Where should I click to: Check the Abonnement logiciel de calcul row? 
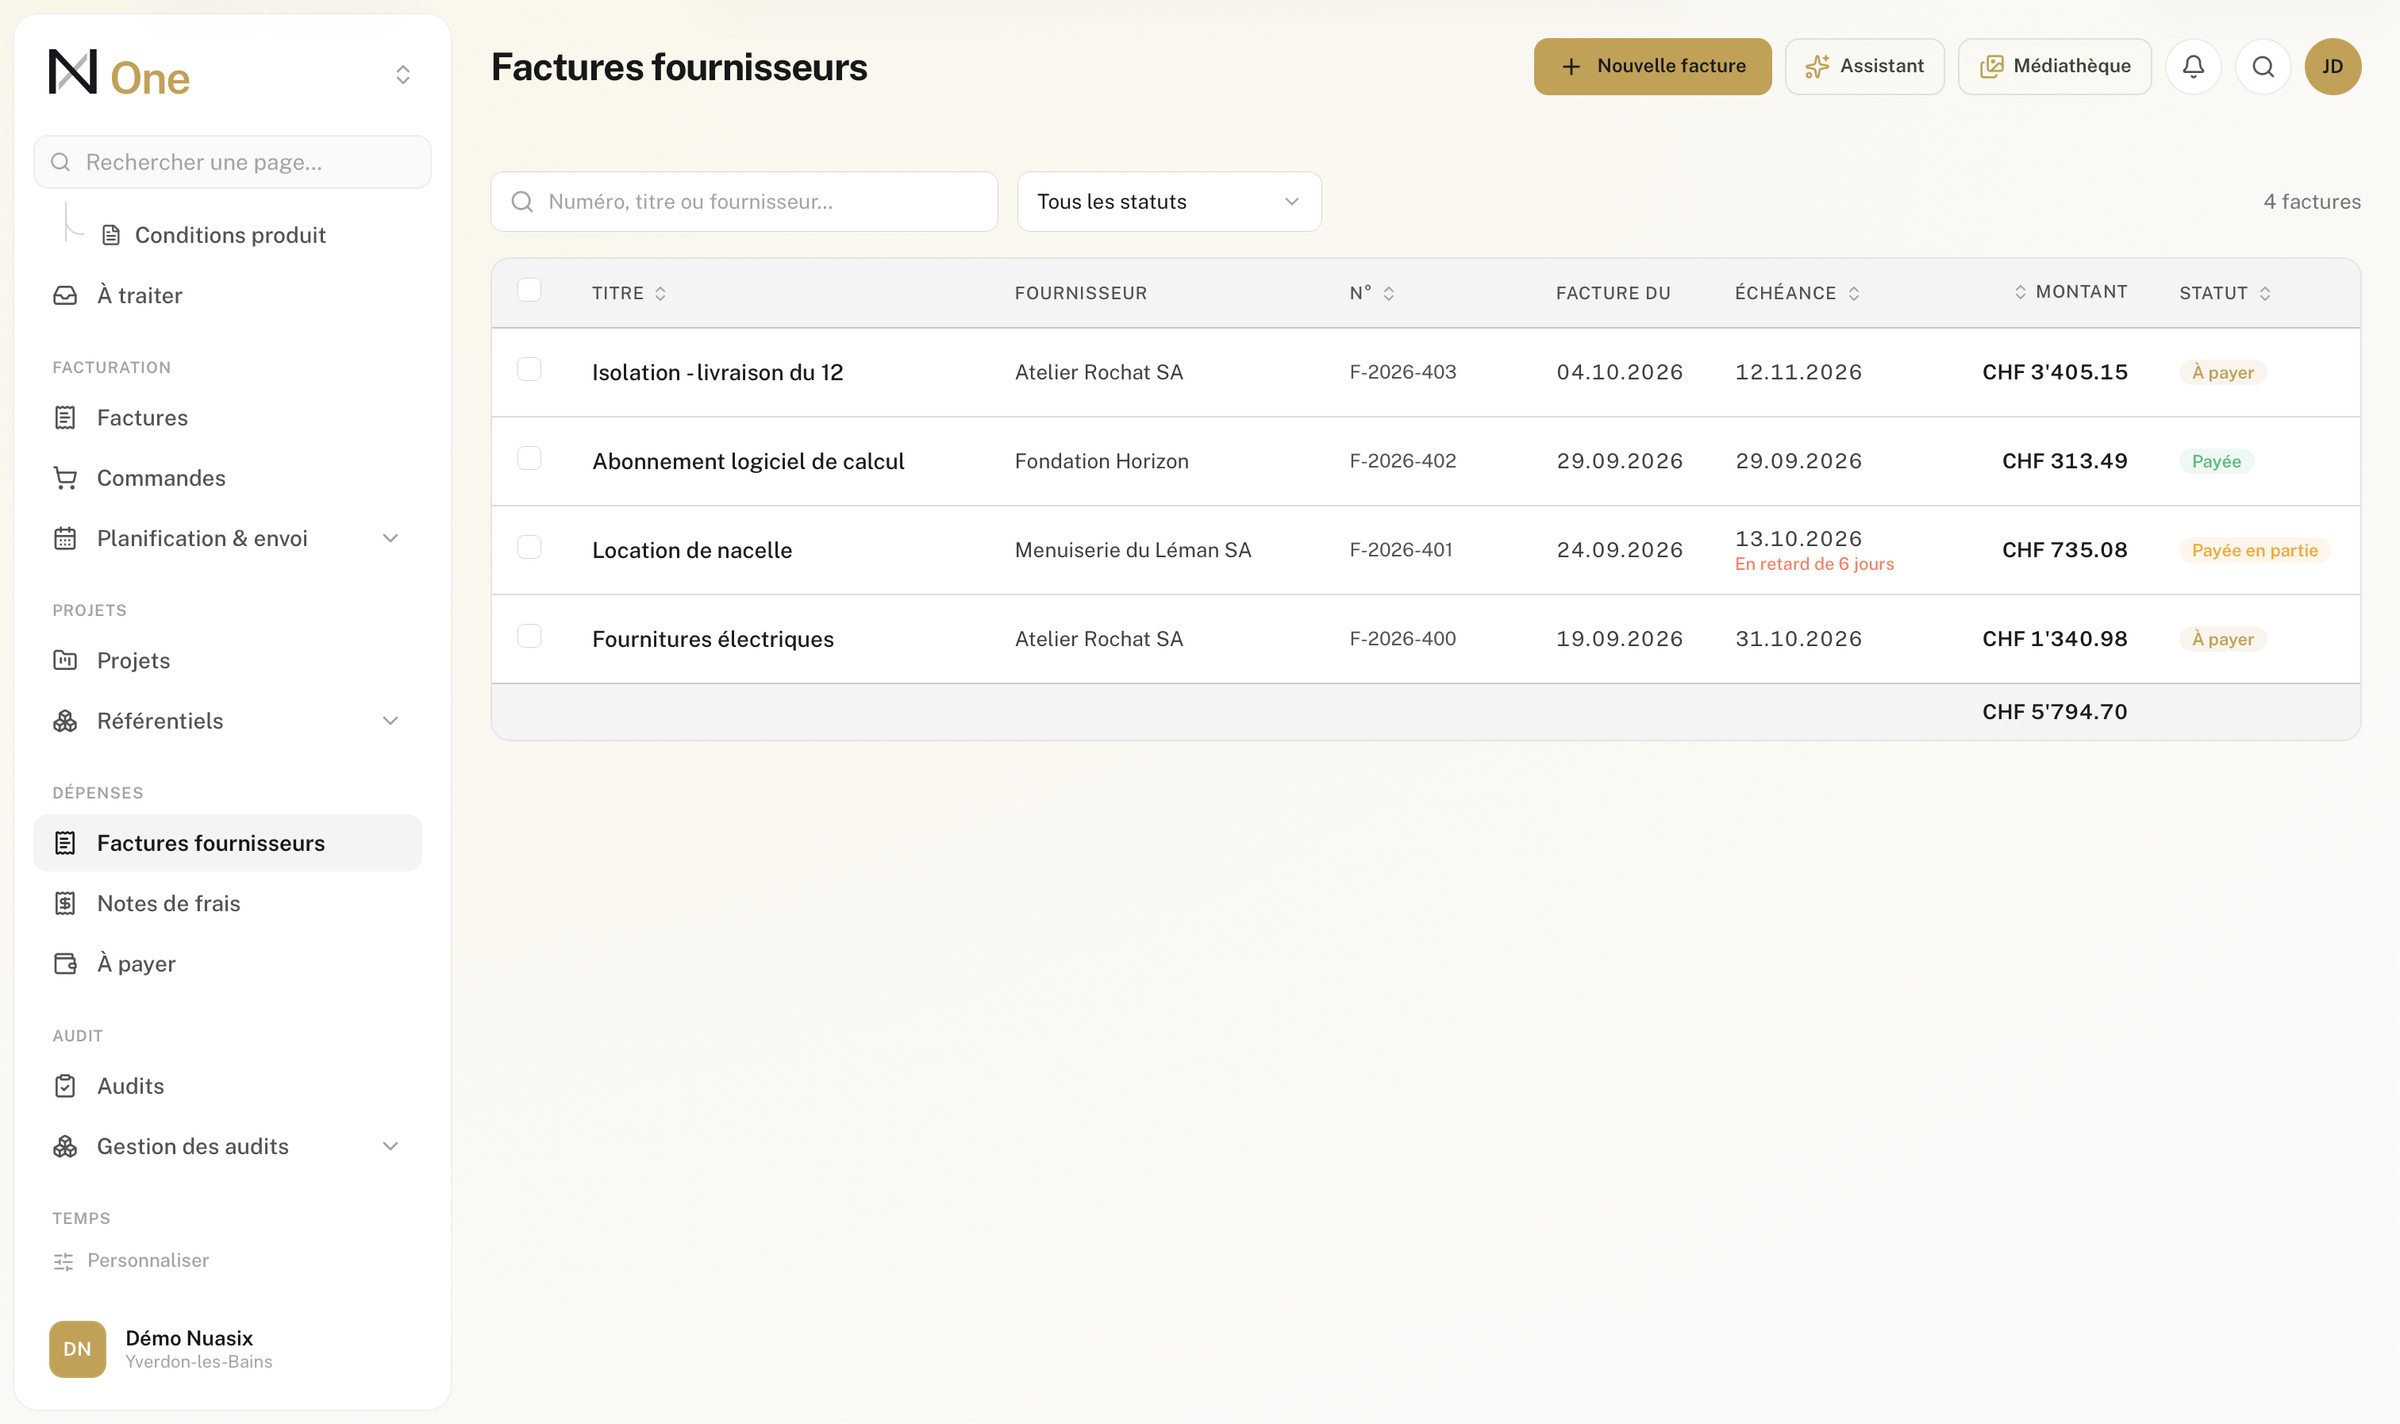tap(529, 458)
